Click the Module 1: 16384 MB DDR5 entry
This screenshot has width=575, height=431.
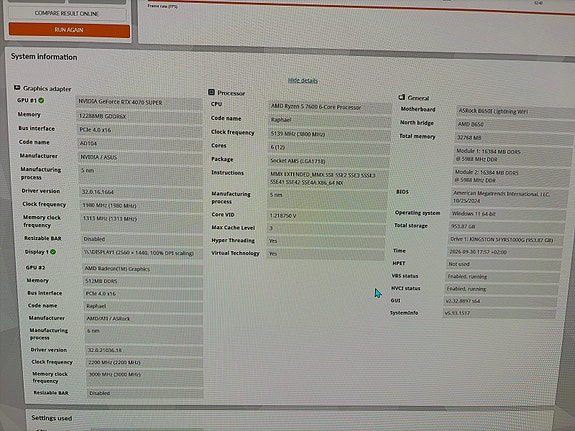(512, 155)
